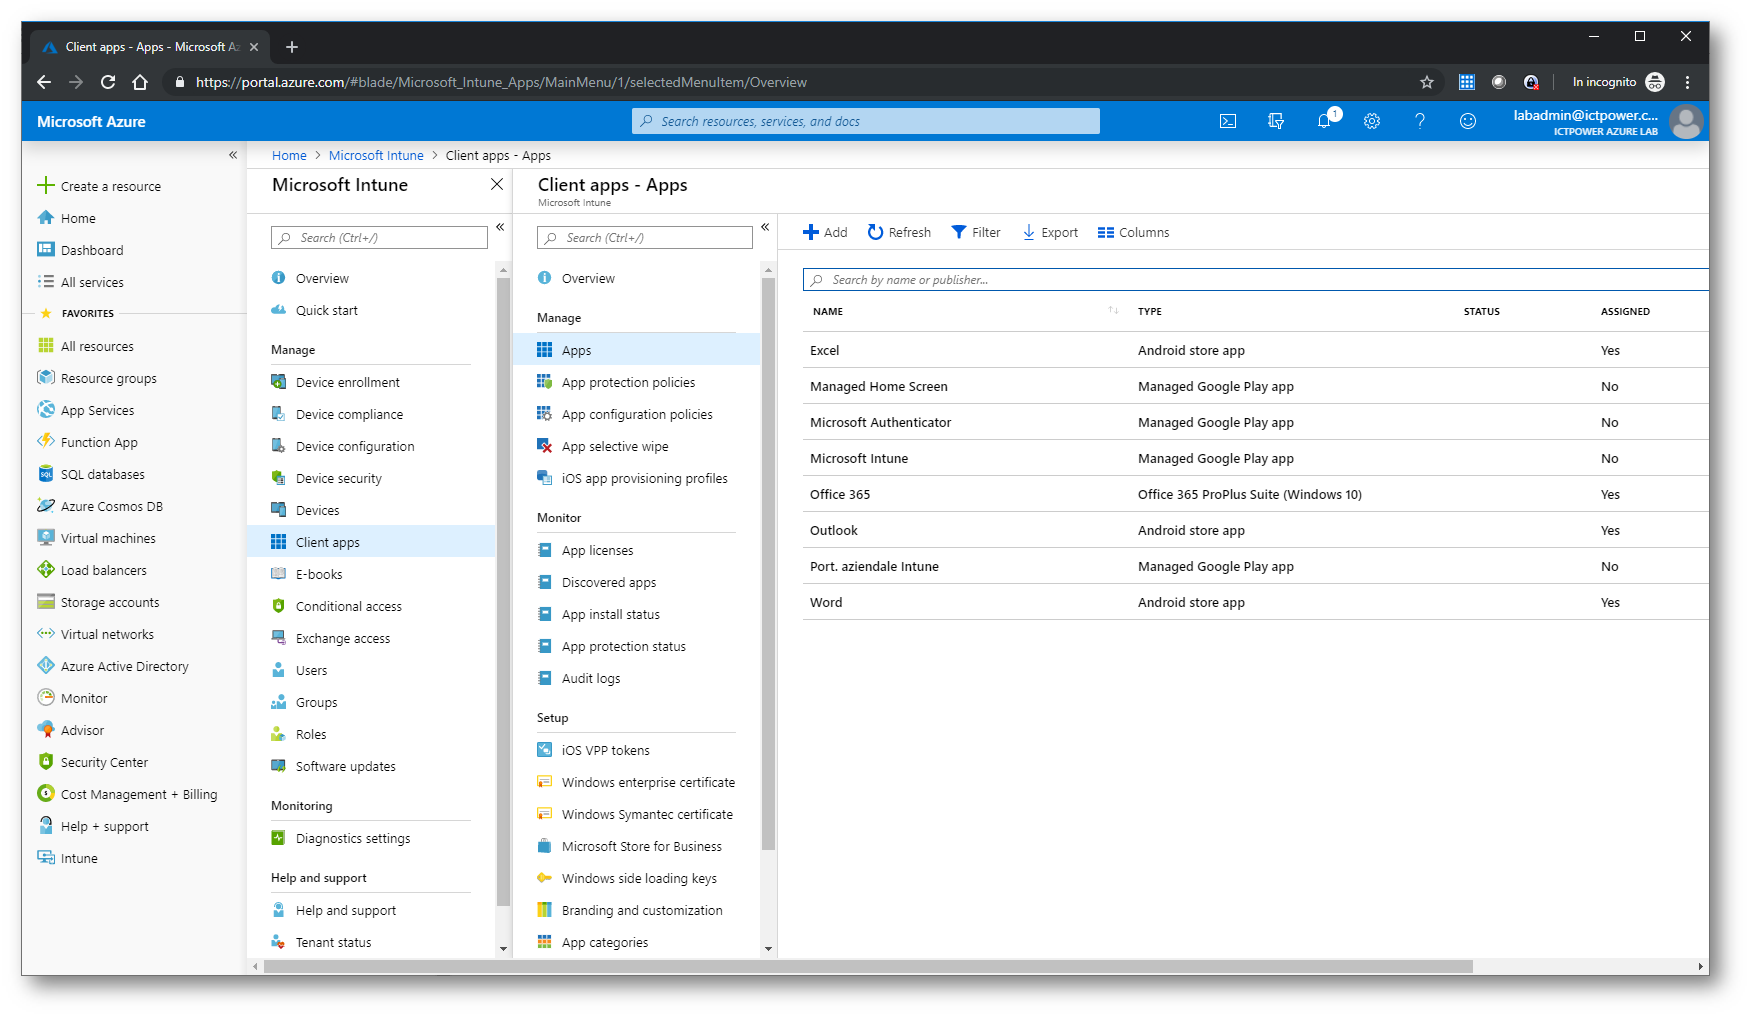
Task: Open portal settings gear icon
Action: (1372, 121)
